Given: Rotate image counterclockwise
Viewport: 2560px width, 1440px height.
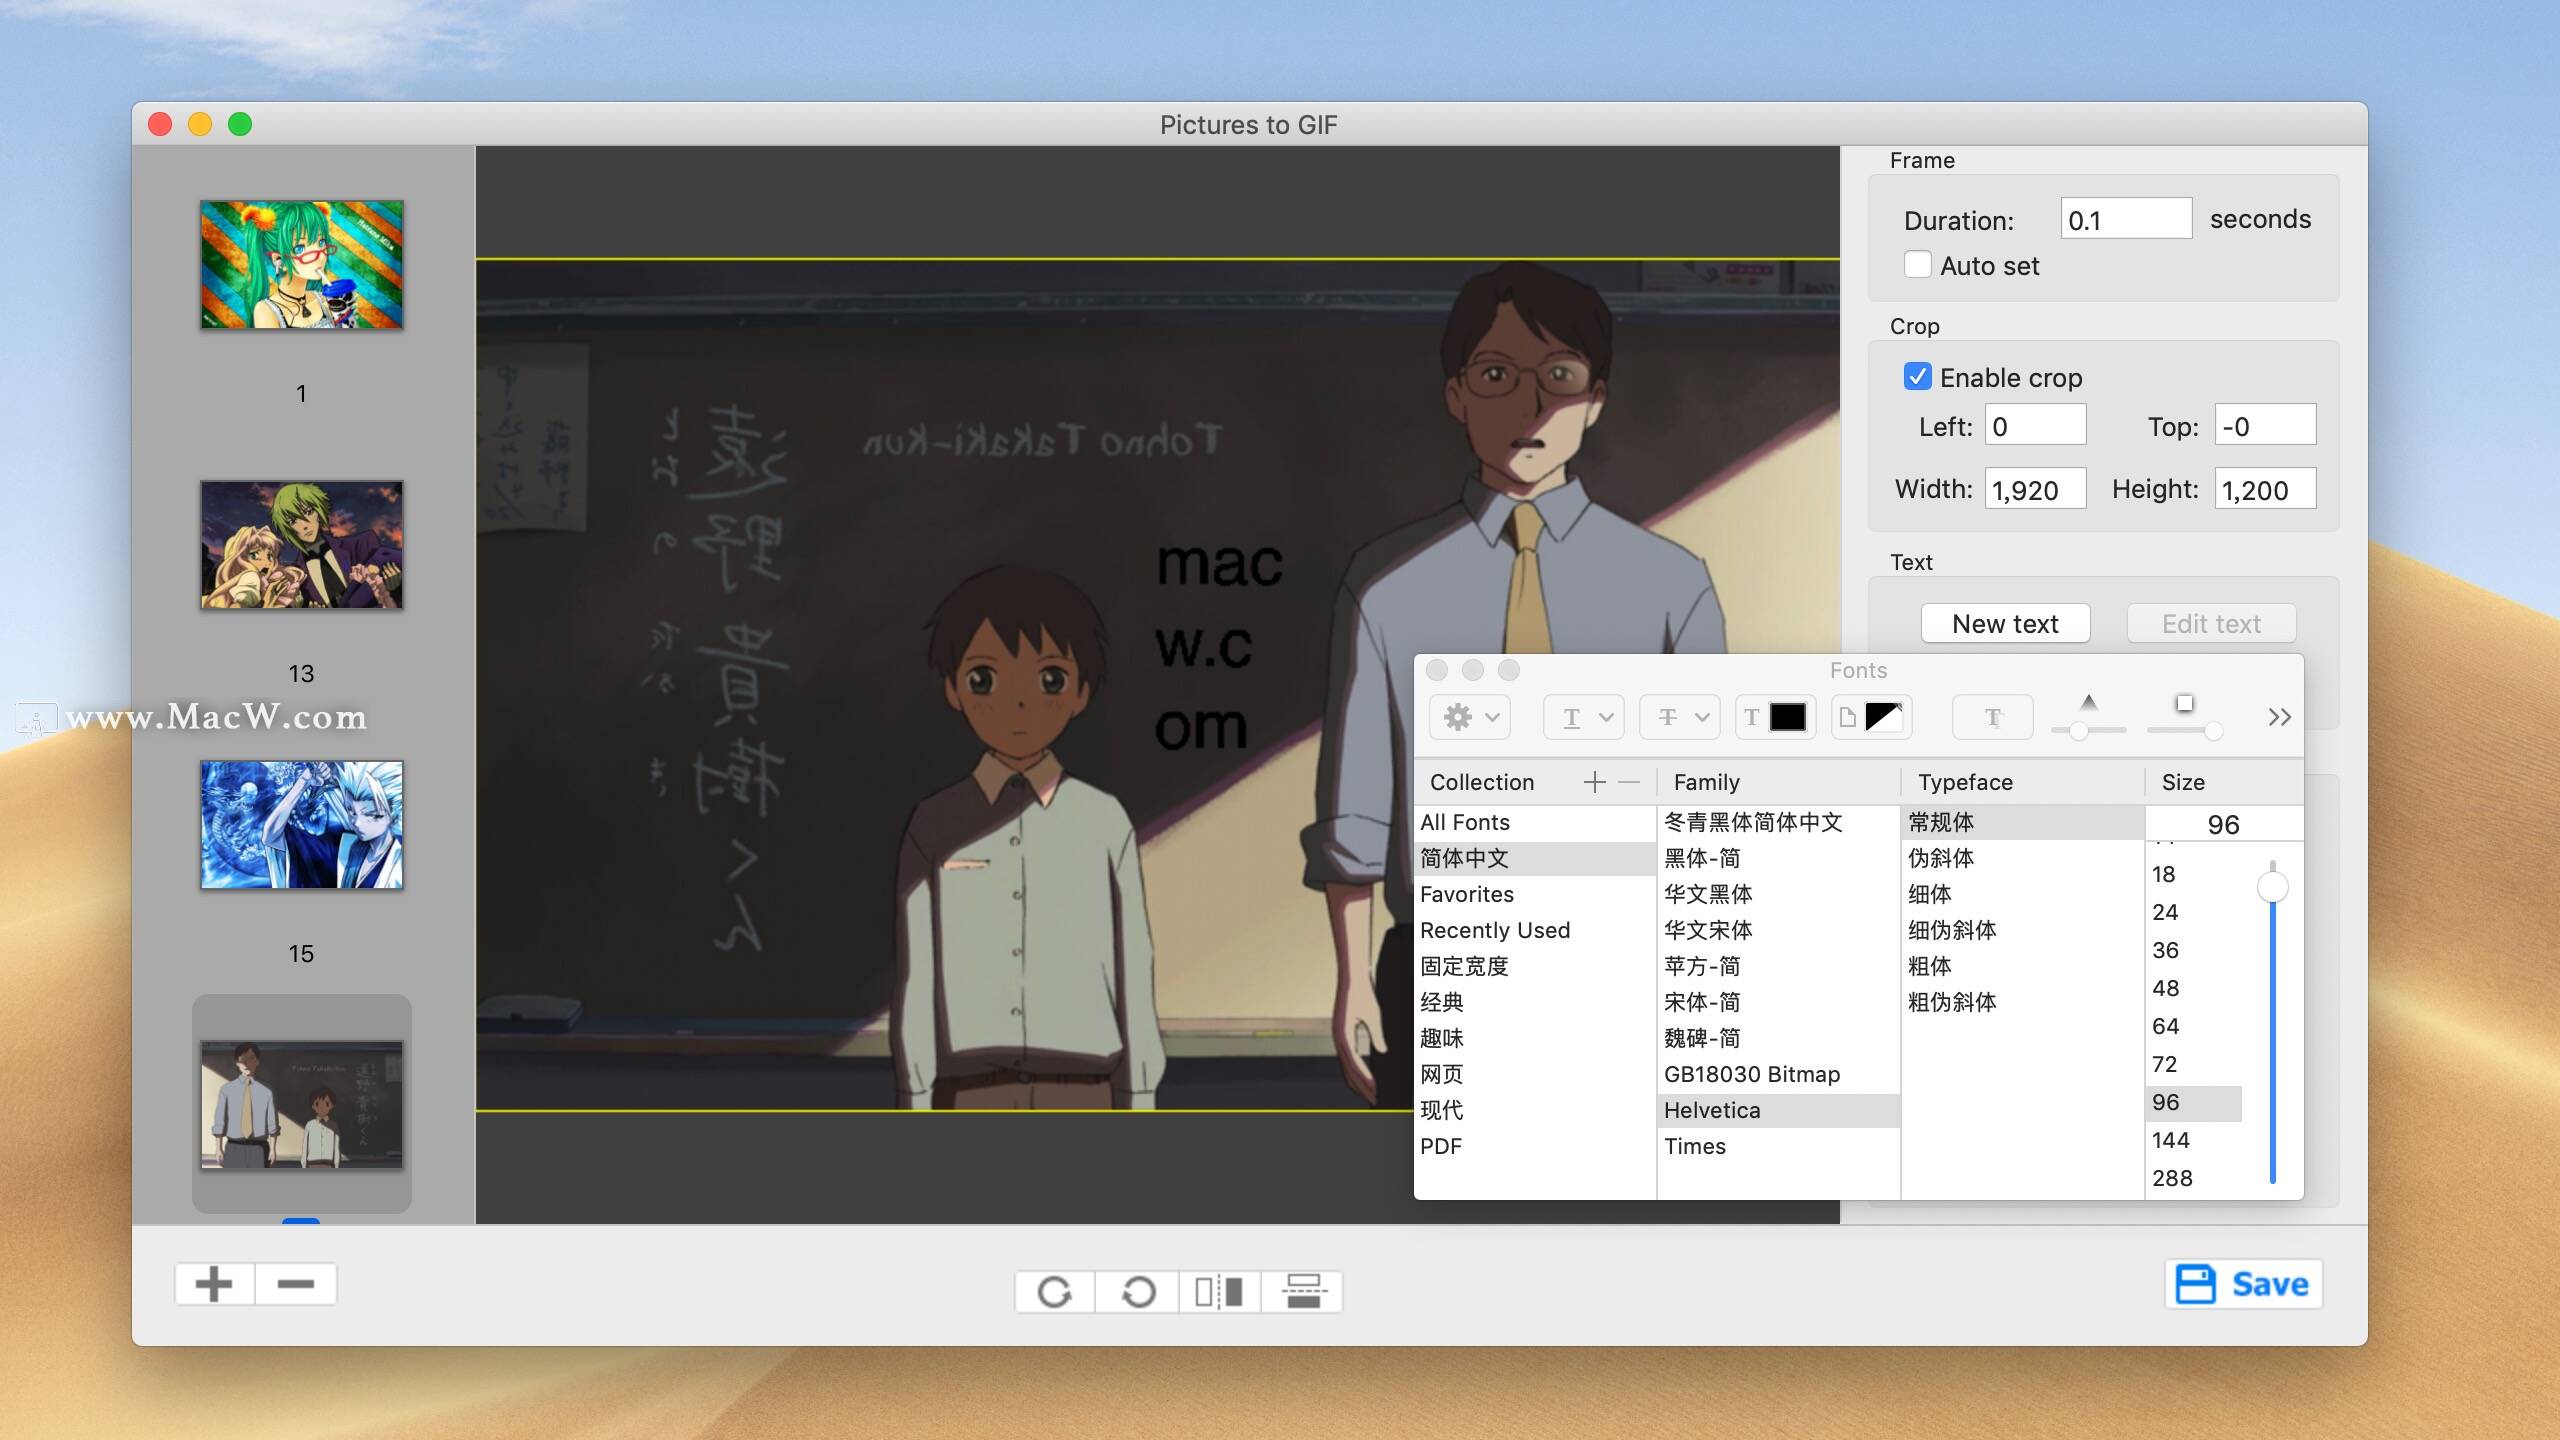Looking at the screenshot, I should 1138,1292.
